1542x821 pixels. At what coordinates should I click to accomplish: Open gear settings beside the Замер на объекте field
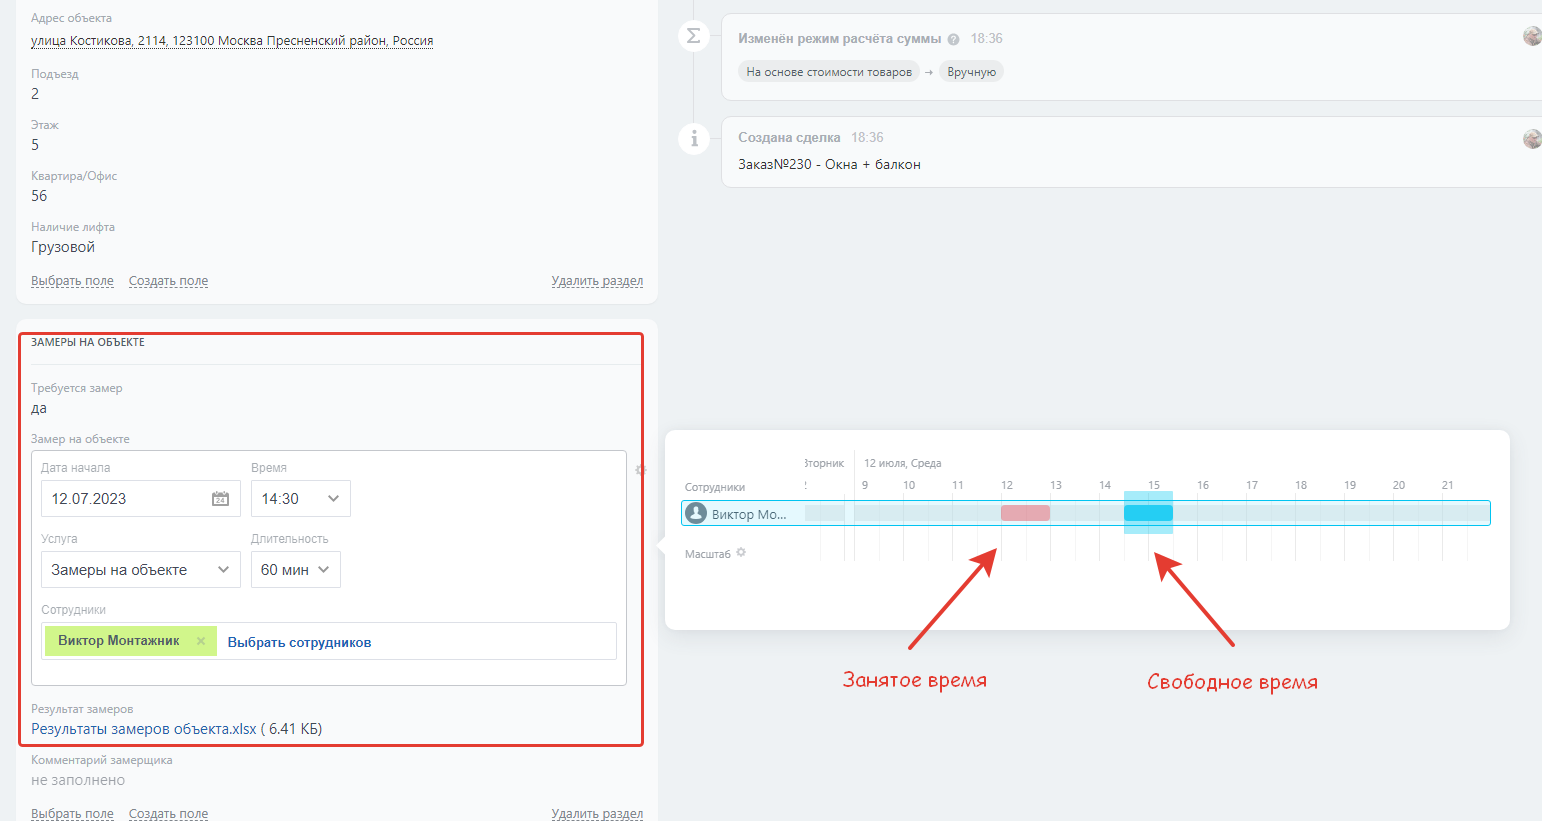coord(641,469)
